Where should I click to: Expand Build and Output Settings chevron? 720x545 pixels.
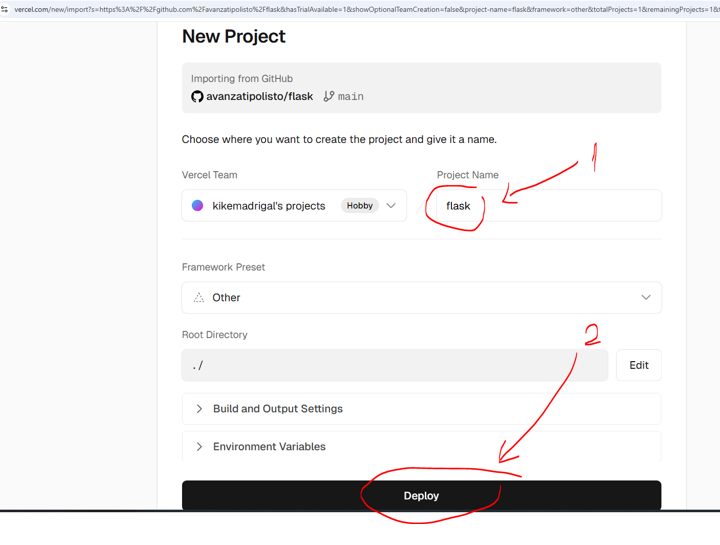click(x=199, y=409)
